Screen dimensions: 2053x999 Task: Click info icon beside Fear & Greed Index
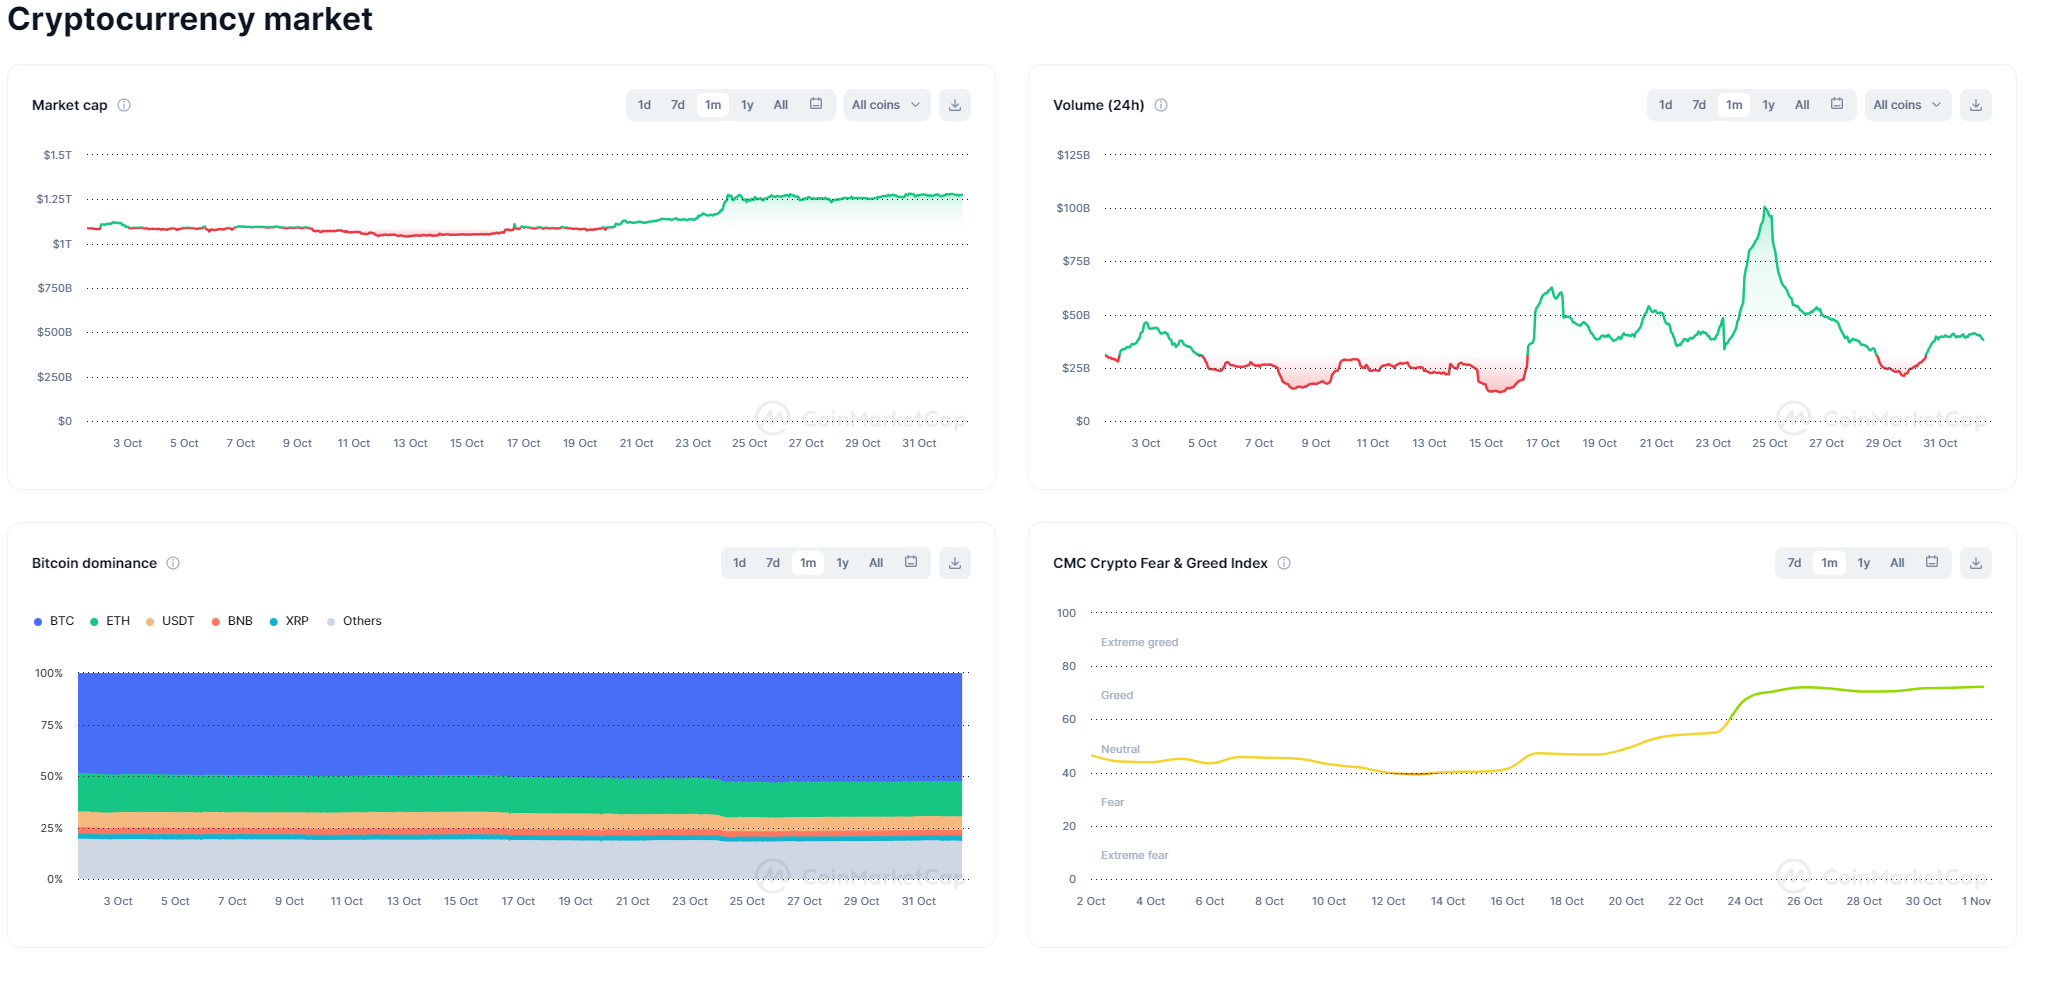coord(1284,563)
